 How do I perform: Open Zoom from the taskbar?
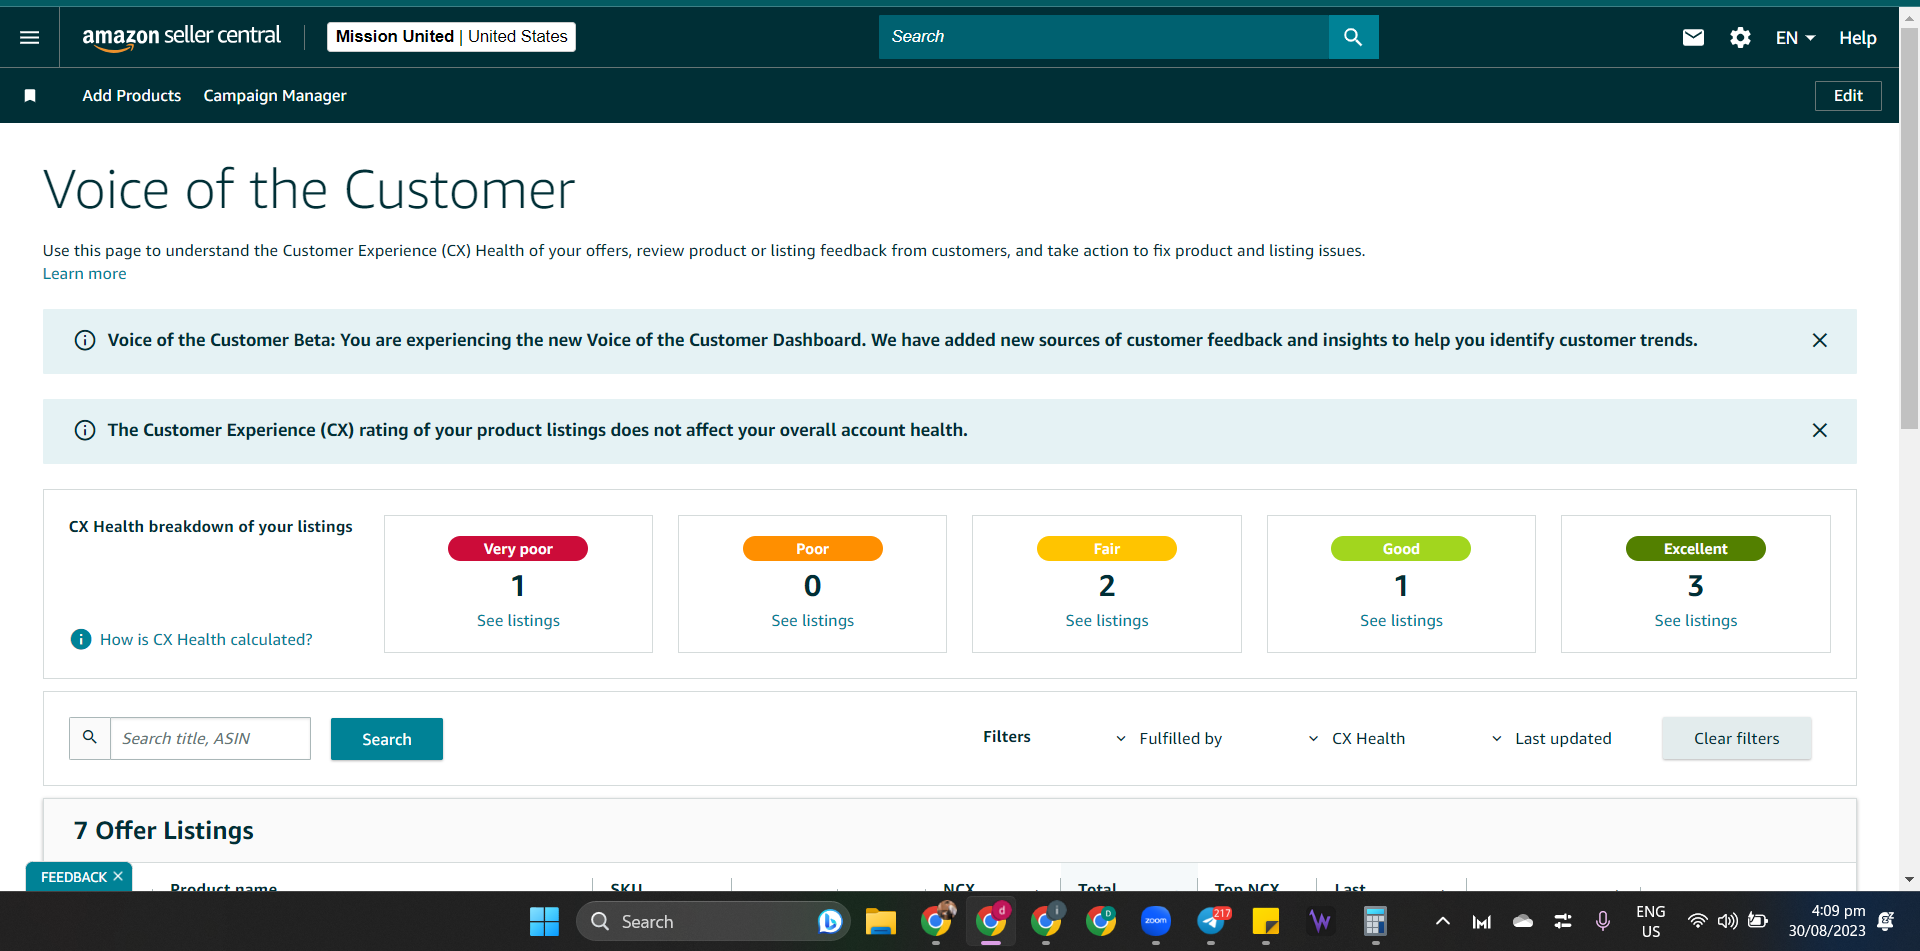pos(1156,921)
